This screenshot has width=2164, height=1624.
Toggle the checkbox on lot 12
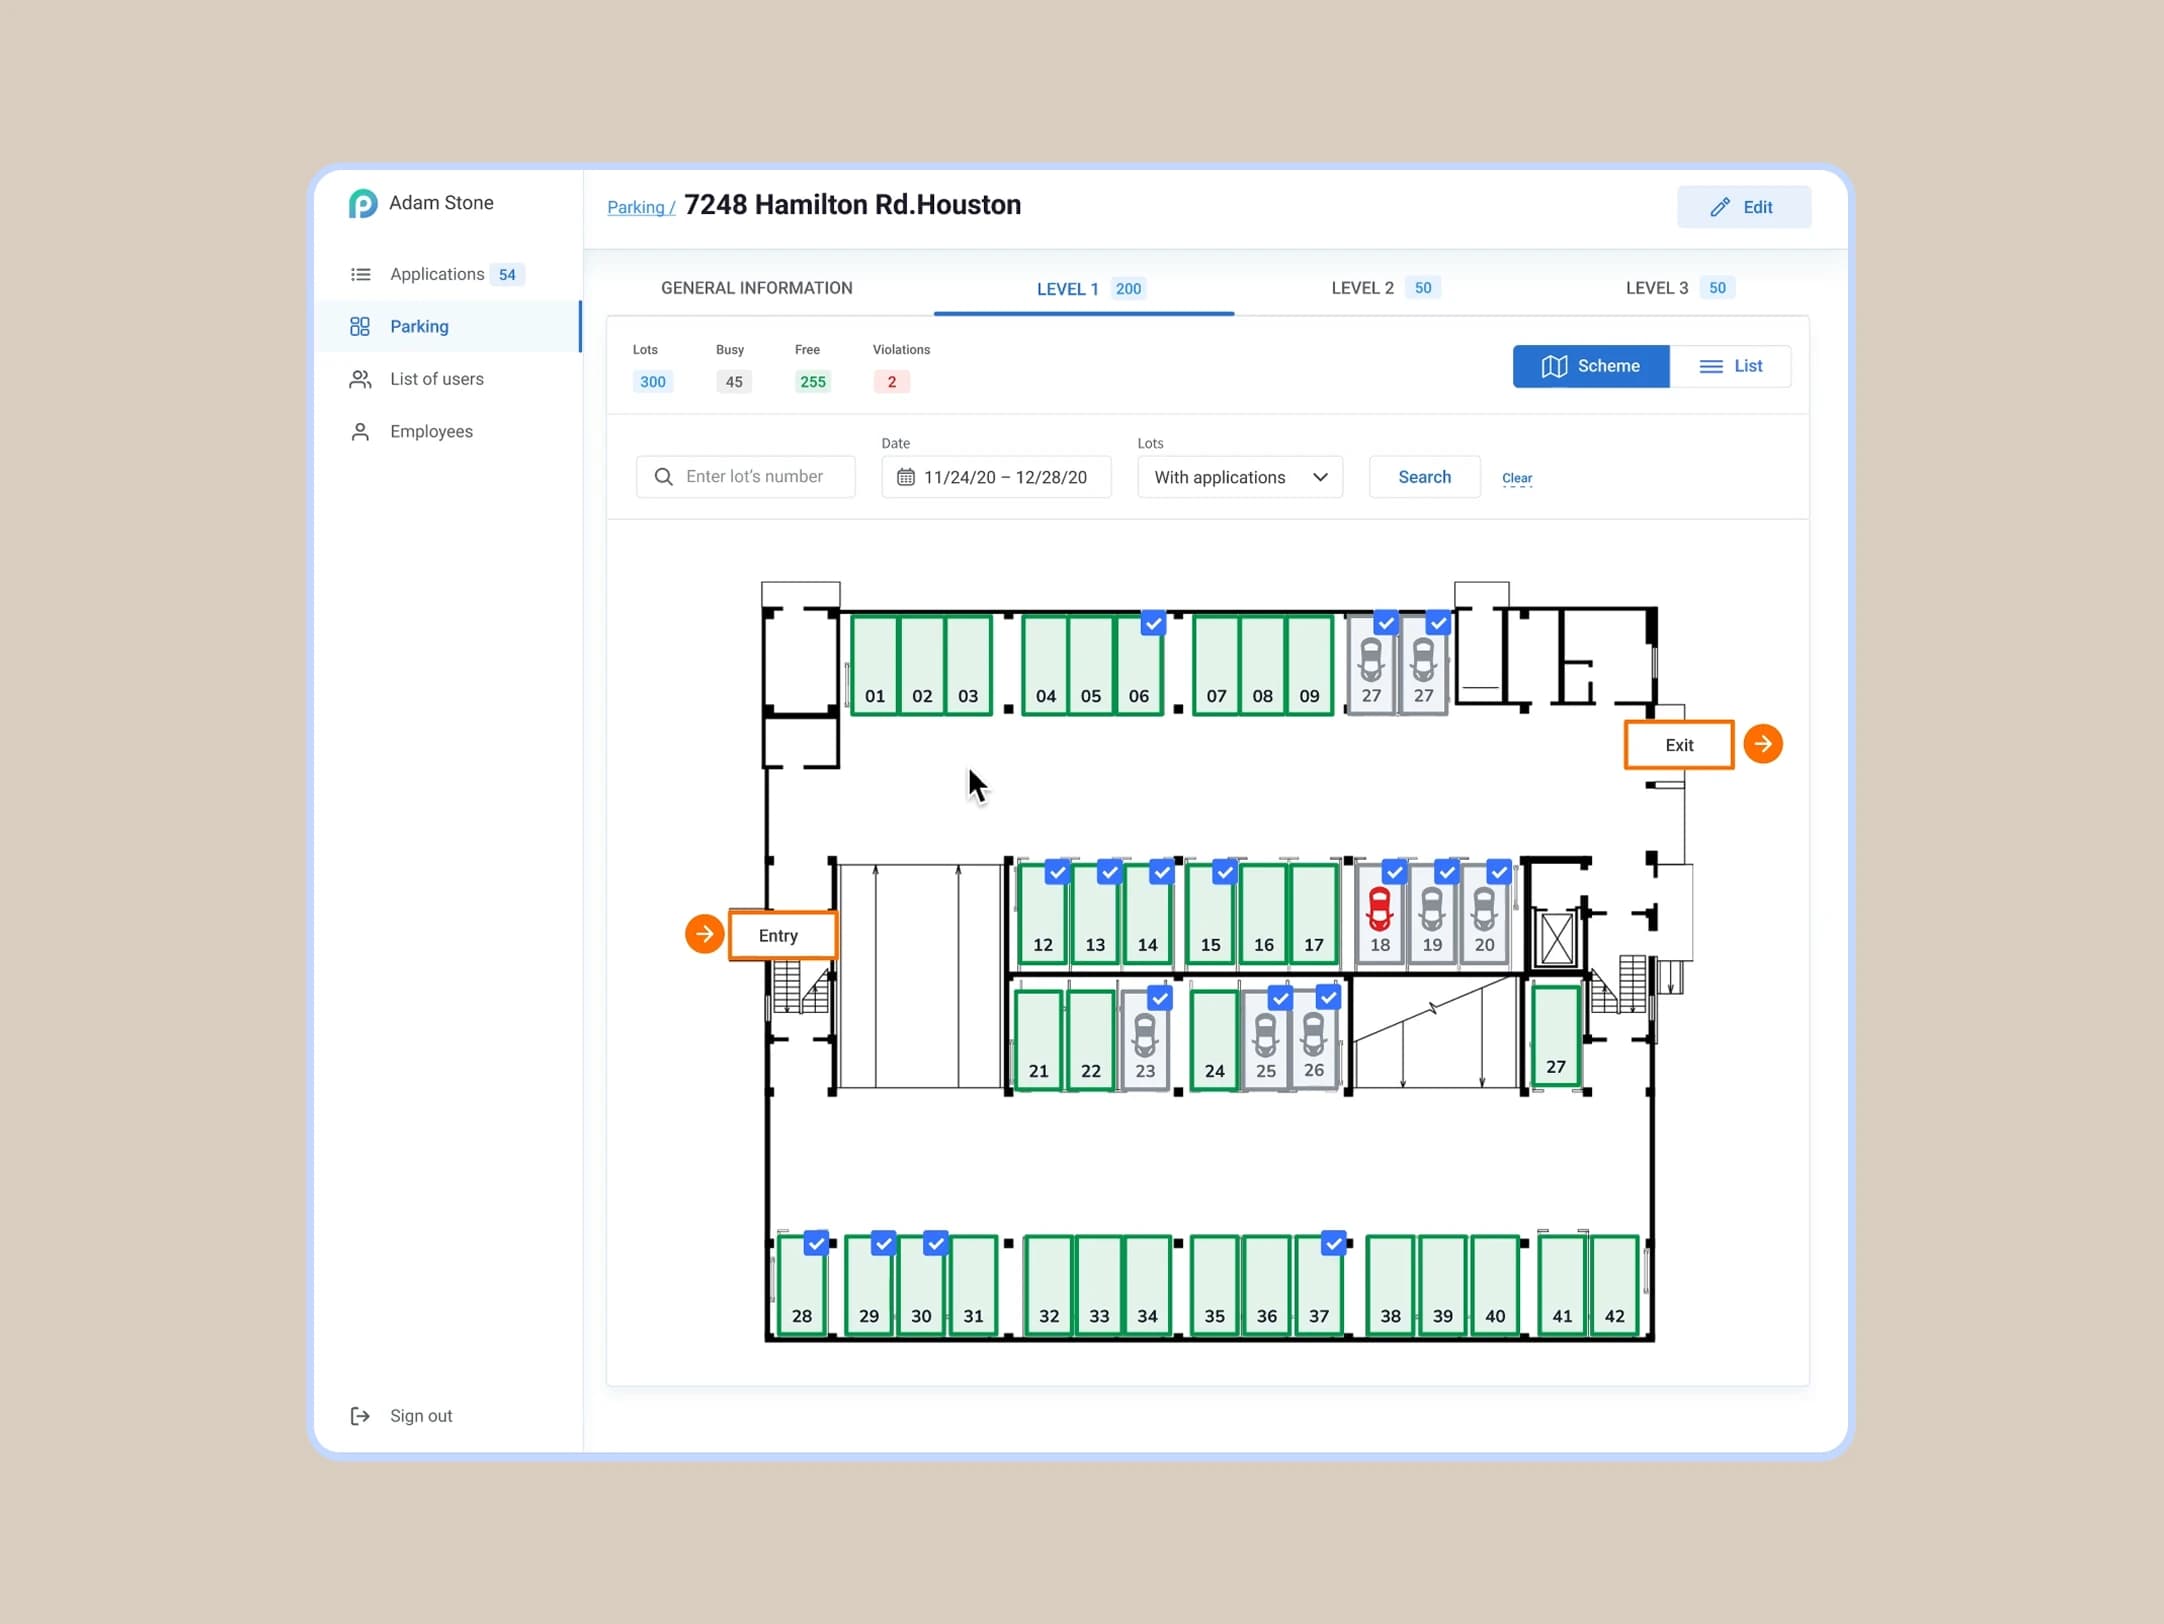pos(1057,872)
